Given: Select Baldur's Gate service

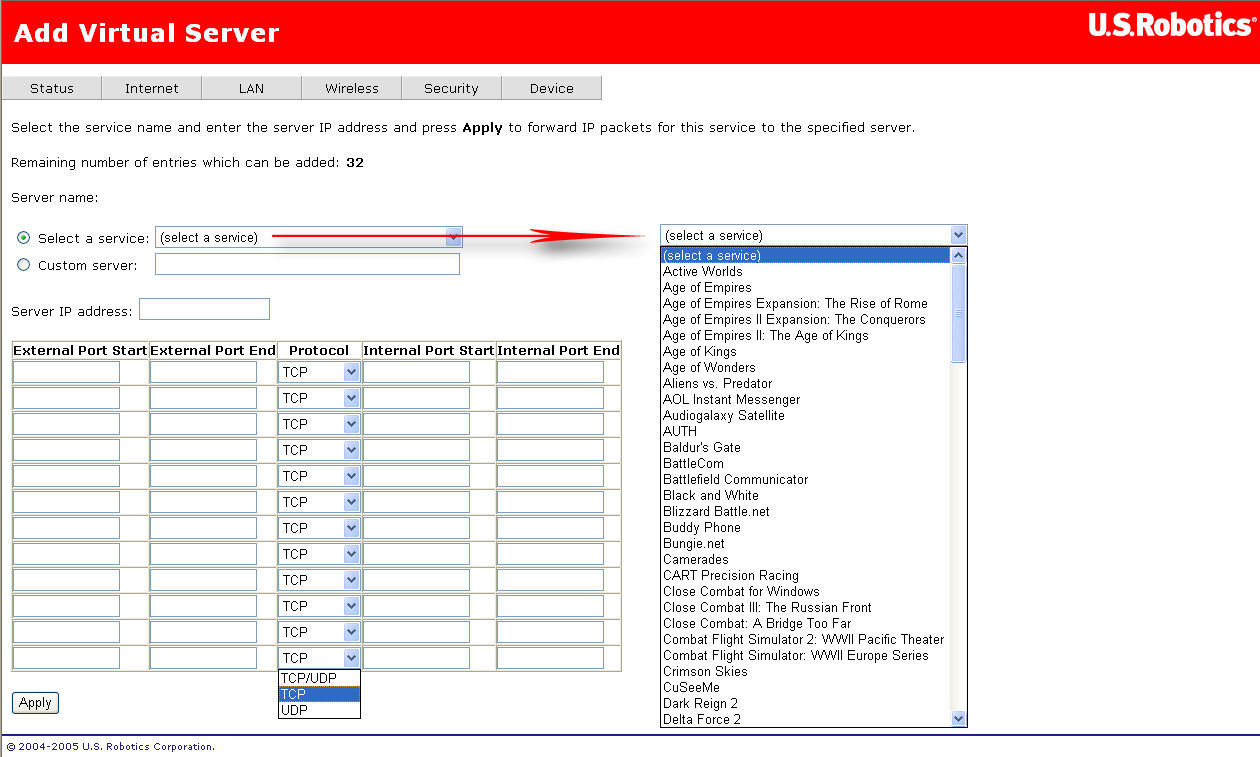Looking at the screenshot, I should tap(806, 447).
